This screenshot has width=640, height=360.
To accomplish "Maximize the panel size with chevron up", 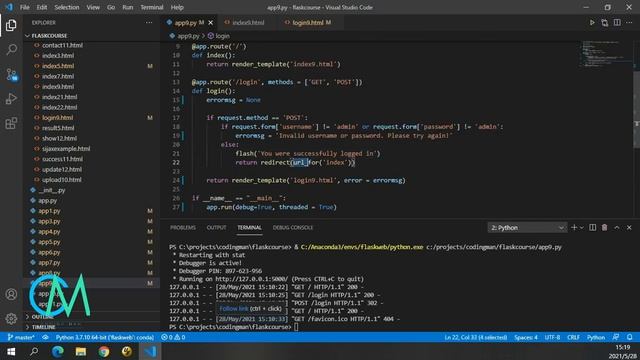I will (617, 227).
